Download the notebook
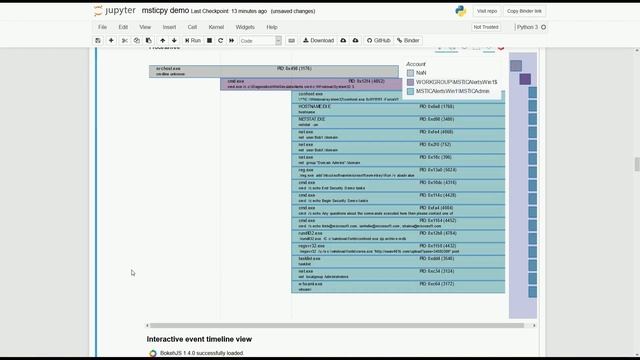This screenshot has height=360, width=640. click(x=318, y=40)
